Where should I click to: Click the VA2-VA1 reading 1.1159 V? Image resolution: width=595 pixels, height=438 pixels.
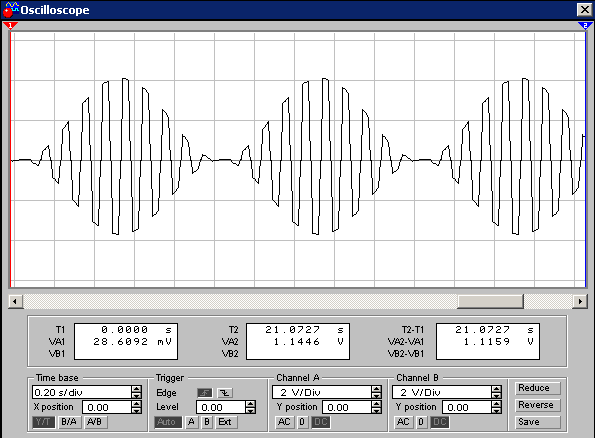(x=498, y=342)
